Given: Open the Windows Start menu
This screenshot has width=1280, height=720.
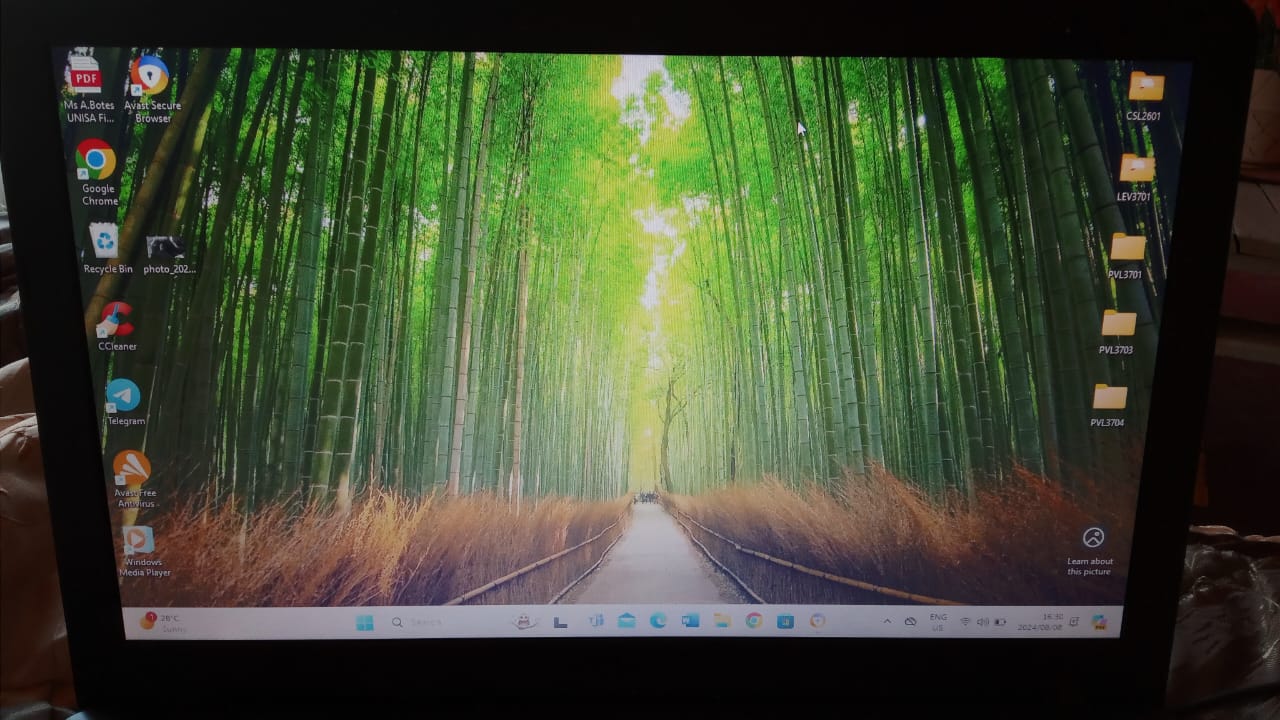Looking at the screenshot, I should pyautogui.click(x=365, y=622).
